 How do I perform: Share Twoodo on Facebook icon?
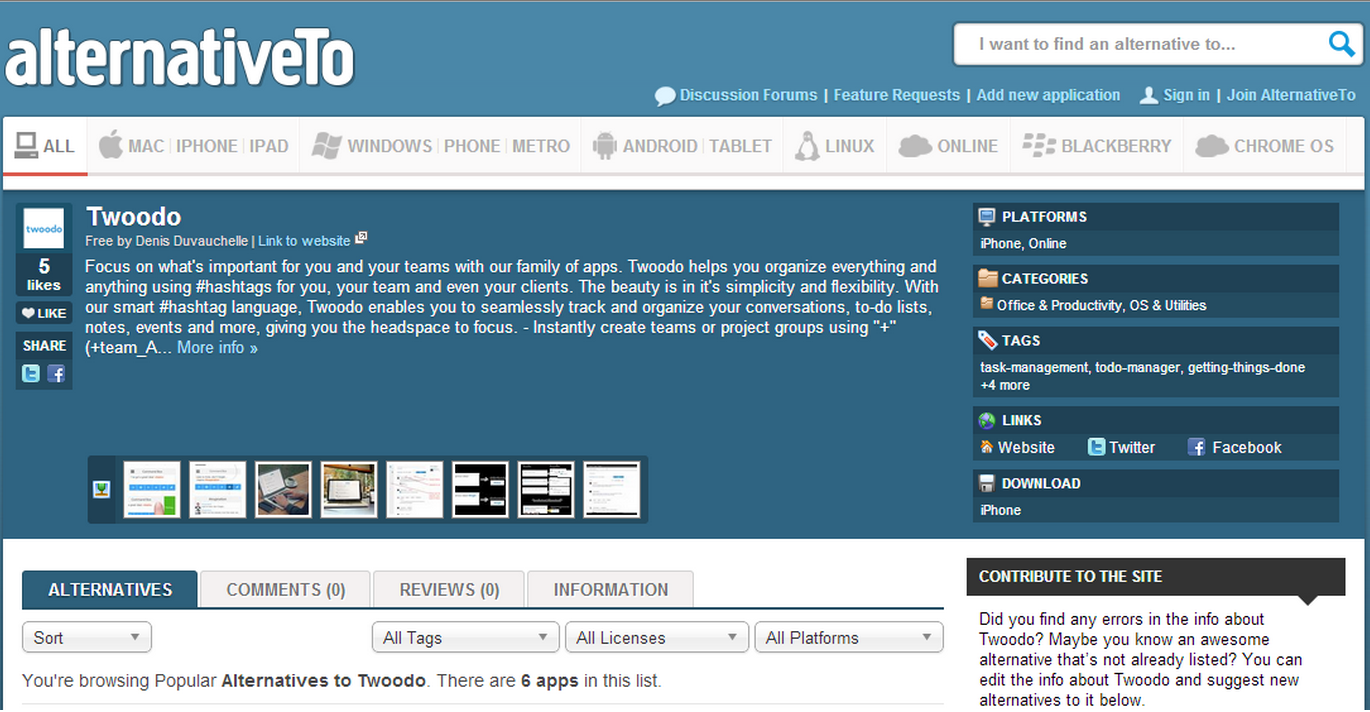point(56,373)
